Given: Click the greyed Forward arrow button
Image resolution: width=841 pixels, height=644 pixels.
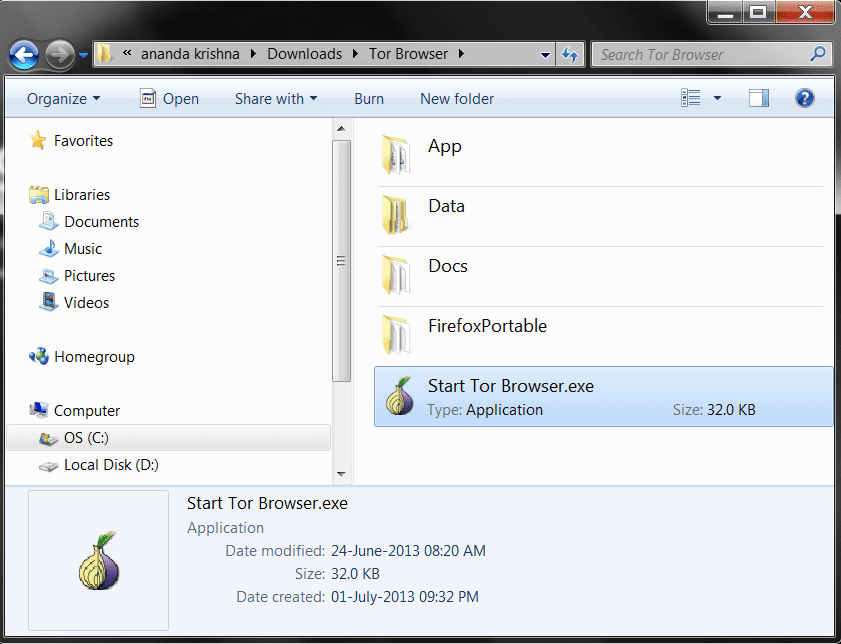Looking at the screenshot, I should (x=60, y=55).
